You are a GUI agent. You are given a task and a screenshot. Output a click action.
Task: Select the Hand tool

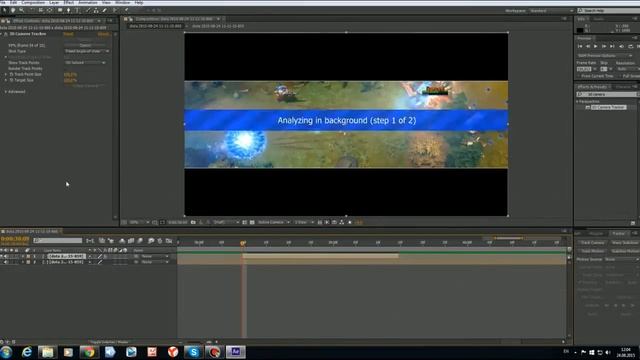pyautogui.click(x=13, y=10)
